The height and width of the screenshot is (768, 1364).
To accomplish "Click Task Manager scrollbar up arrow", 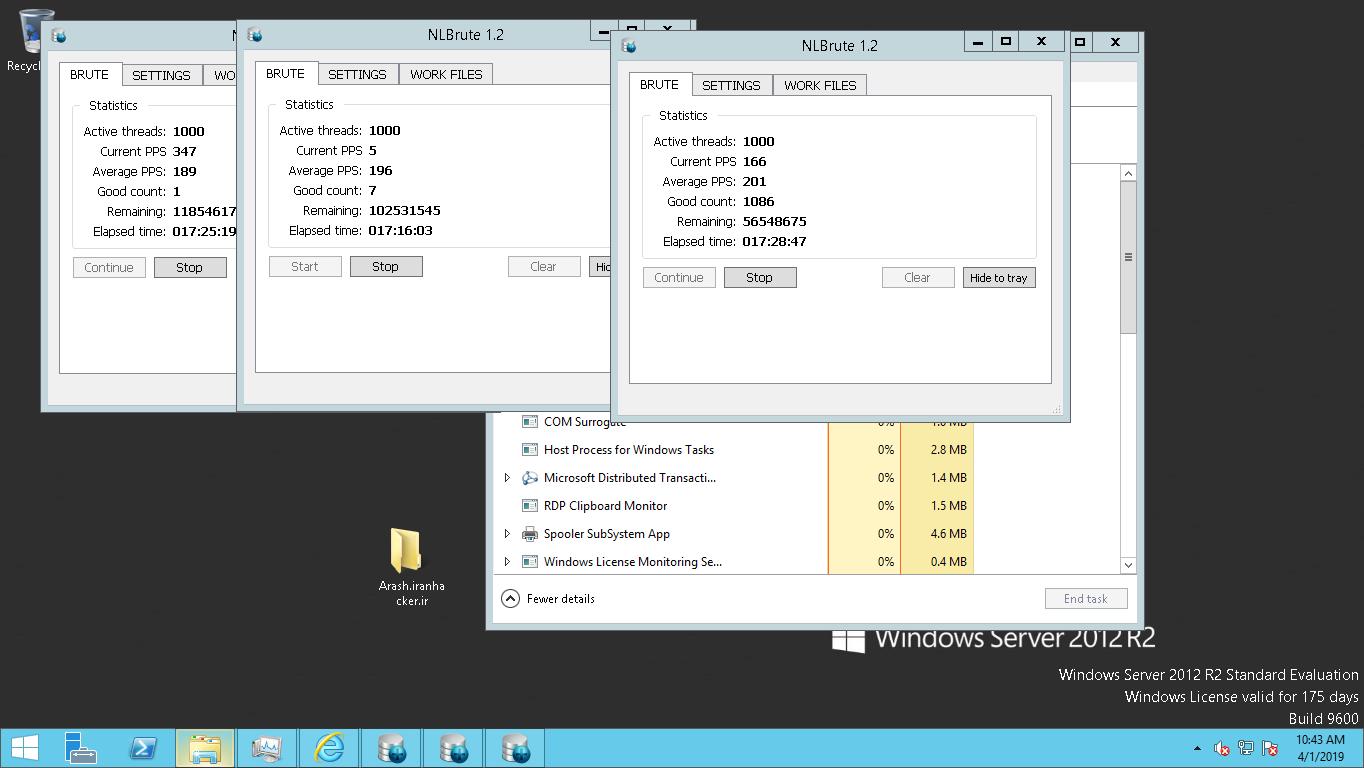I will pyautogui.click(x=1128, y=174).
